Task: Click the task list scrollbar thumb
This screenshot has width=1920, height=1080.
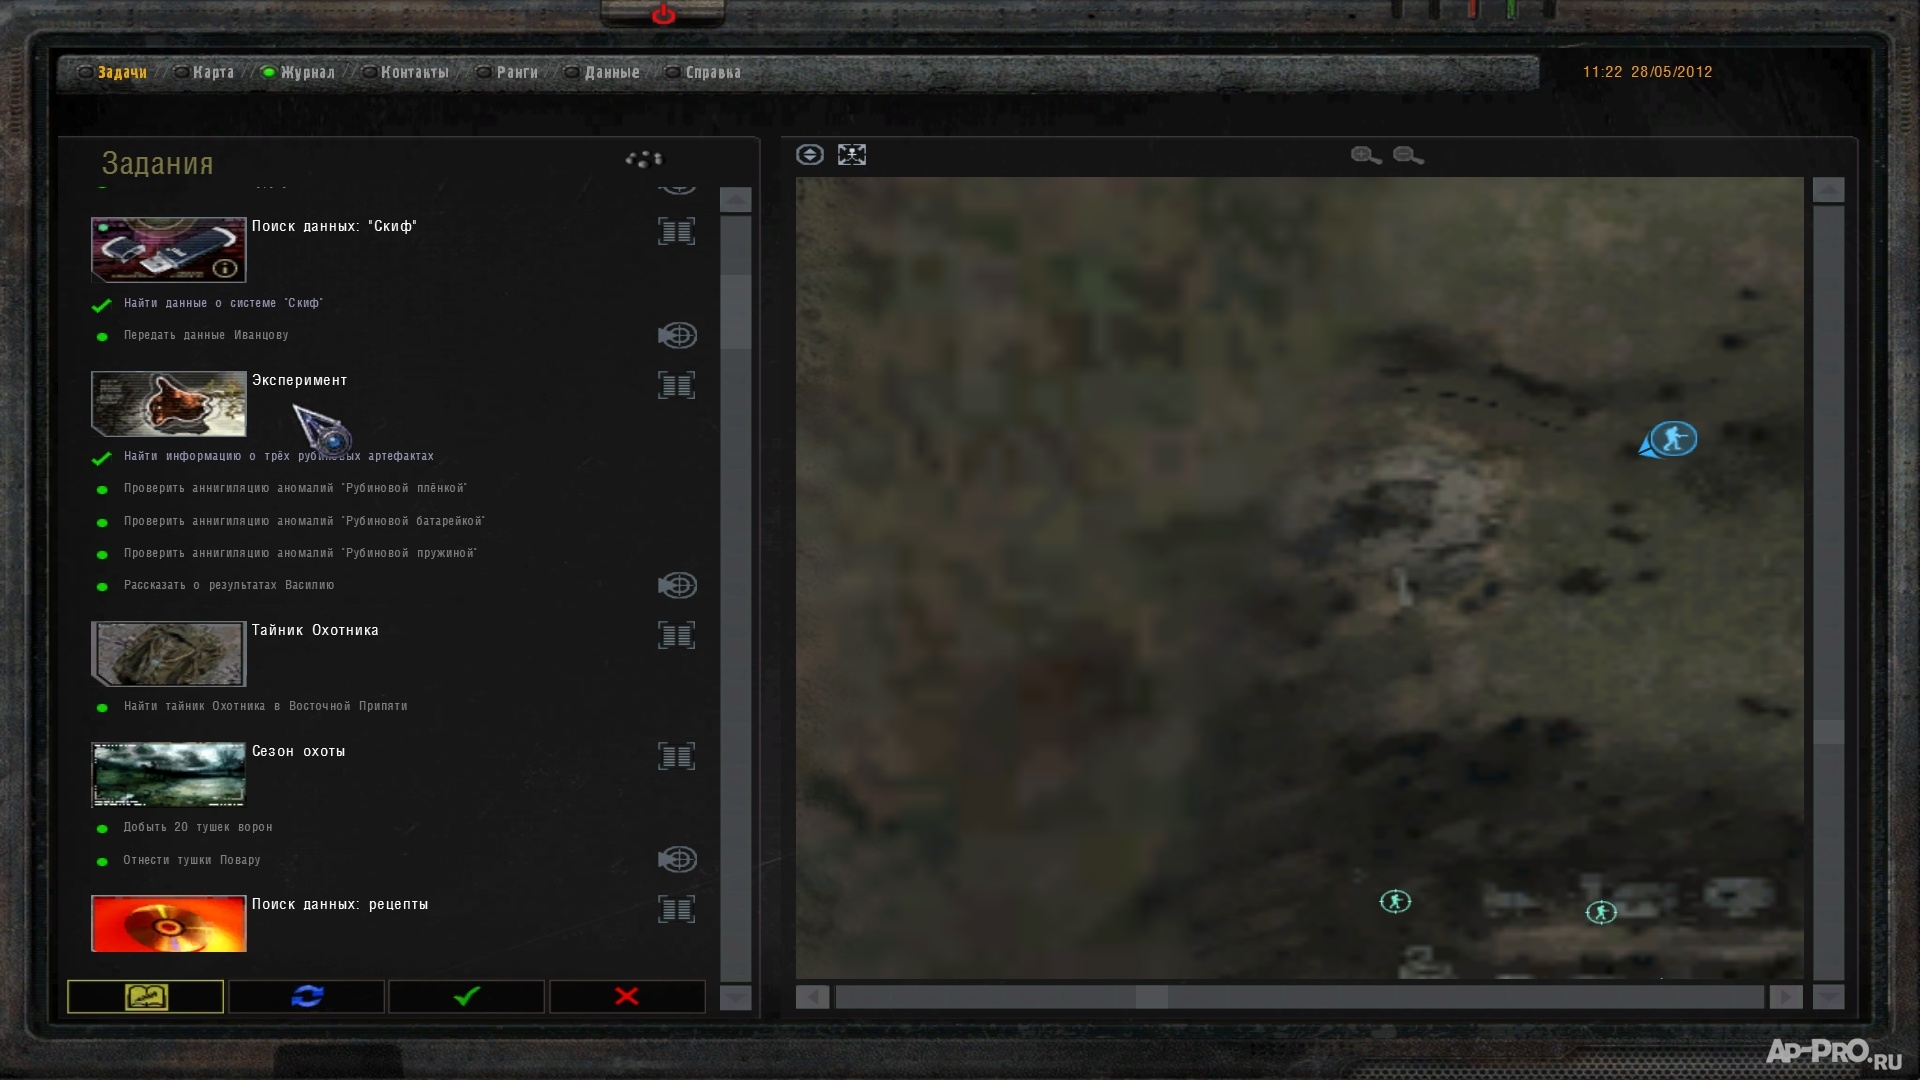Action: click(735, 311)
